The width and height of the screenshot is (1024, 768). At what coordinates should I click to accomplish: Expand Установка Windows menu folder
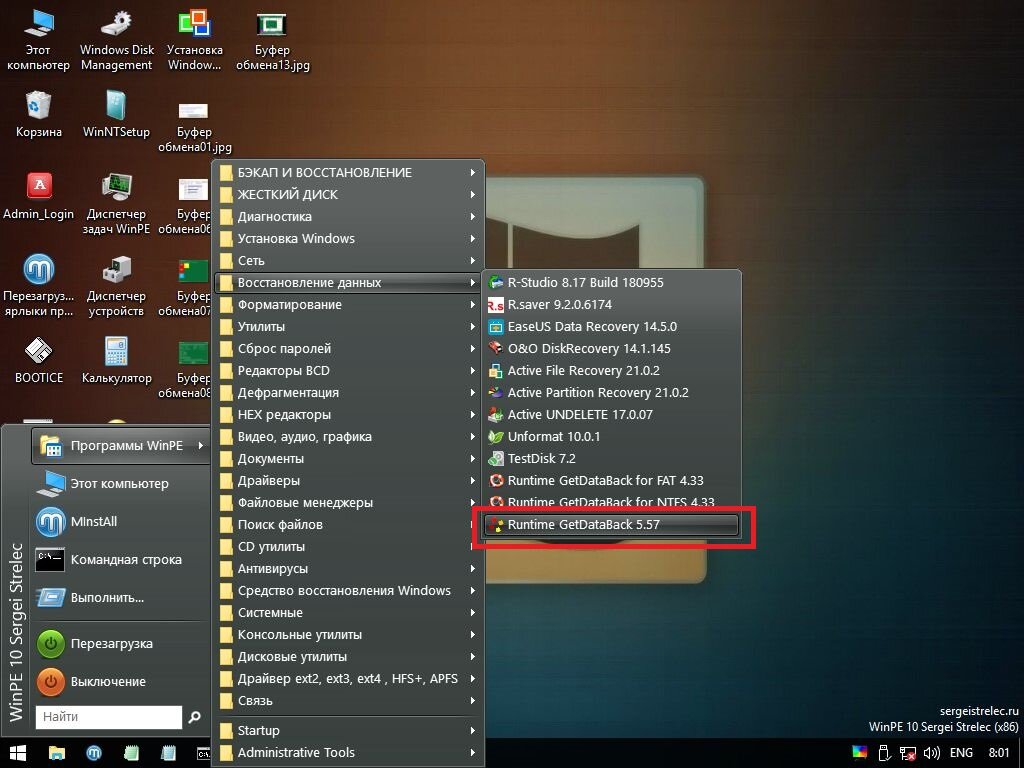[349, 238]
